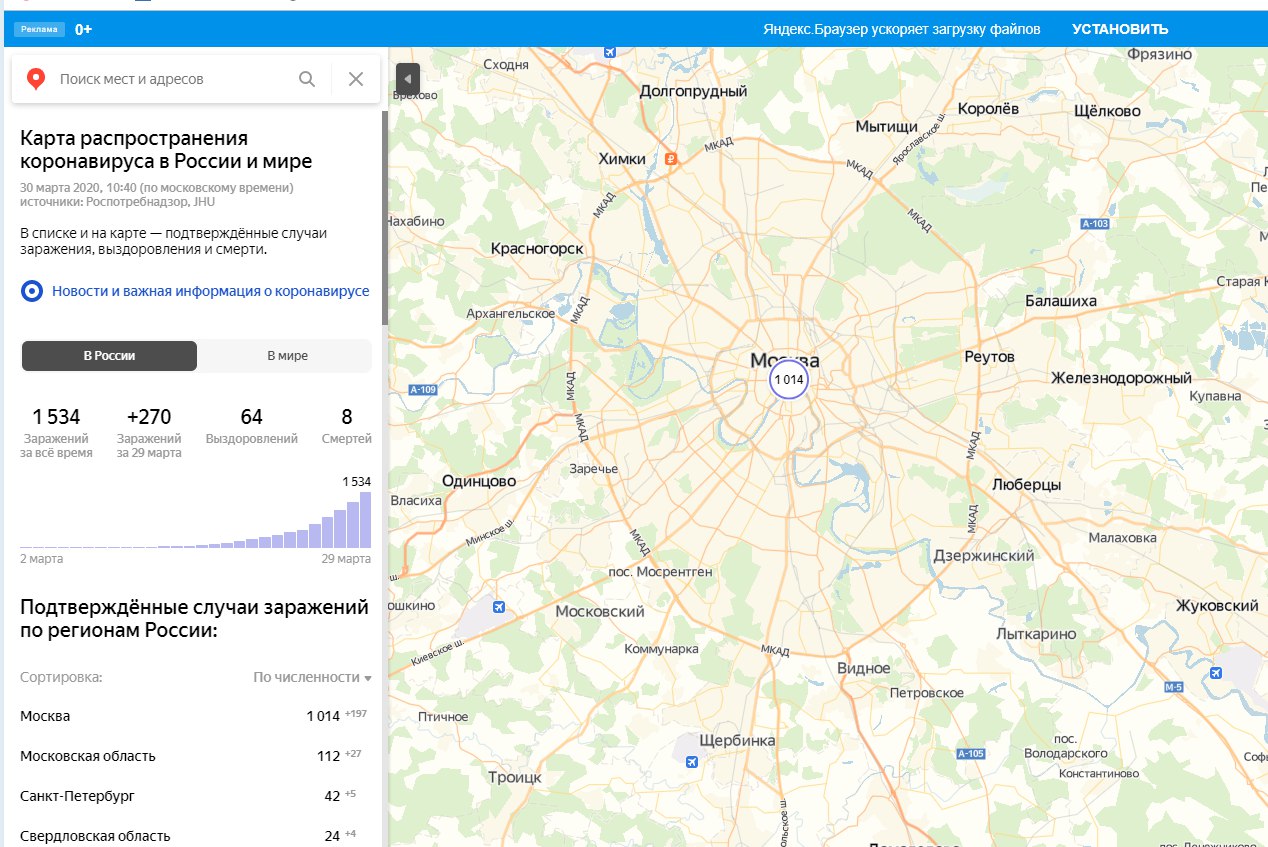Click the Одинцово label on the map
Viewport: 1268px width, 847px height.
coord(479,481)
